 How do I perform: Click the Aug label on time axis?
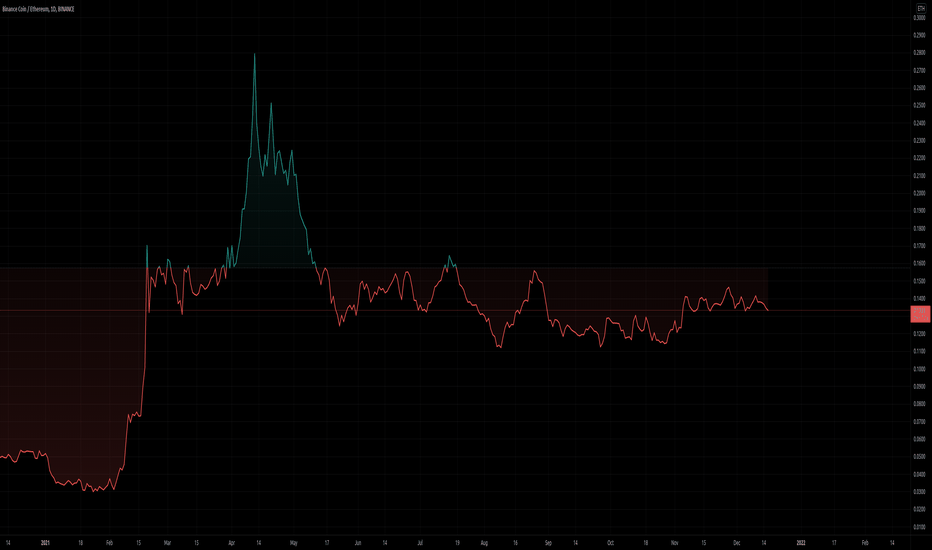tap(484, 543)
